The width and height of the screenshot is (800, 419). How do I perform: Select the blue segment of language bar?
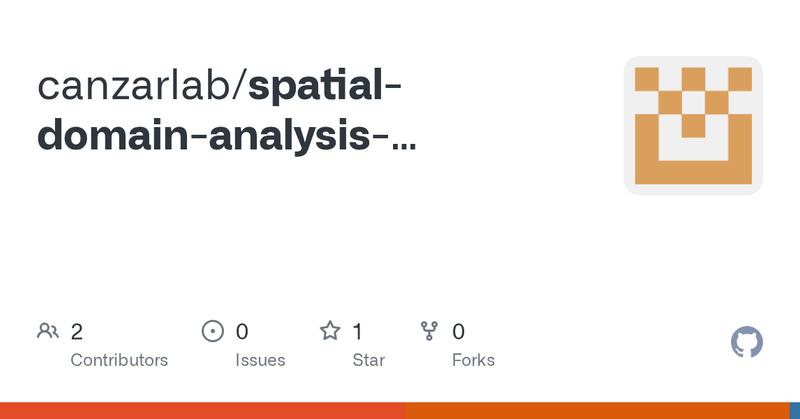pos(795,411)
